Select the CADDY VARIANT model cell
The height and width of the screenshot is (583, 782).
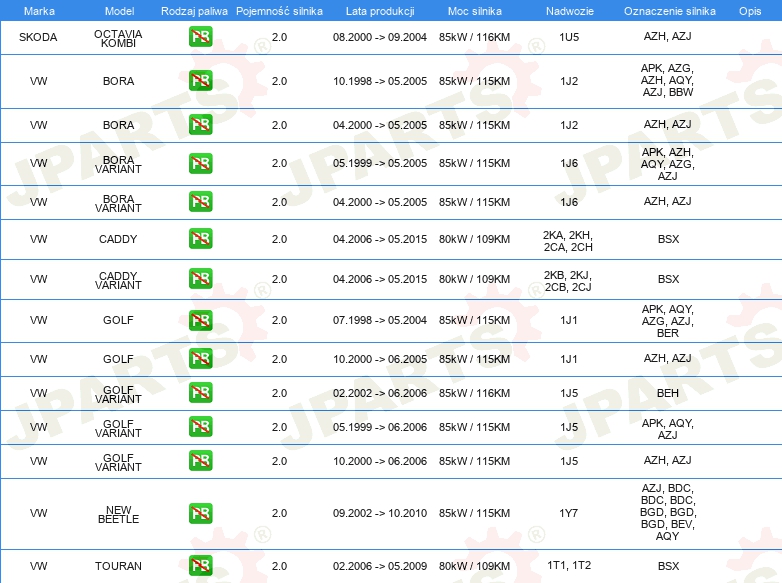coord(118,280)
